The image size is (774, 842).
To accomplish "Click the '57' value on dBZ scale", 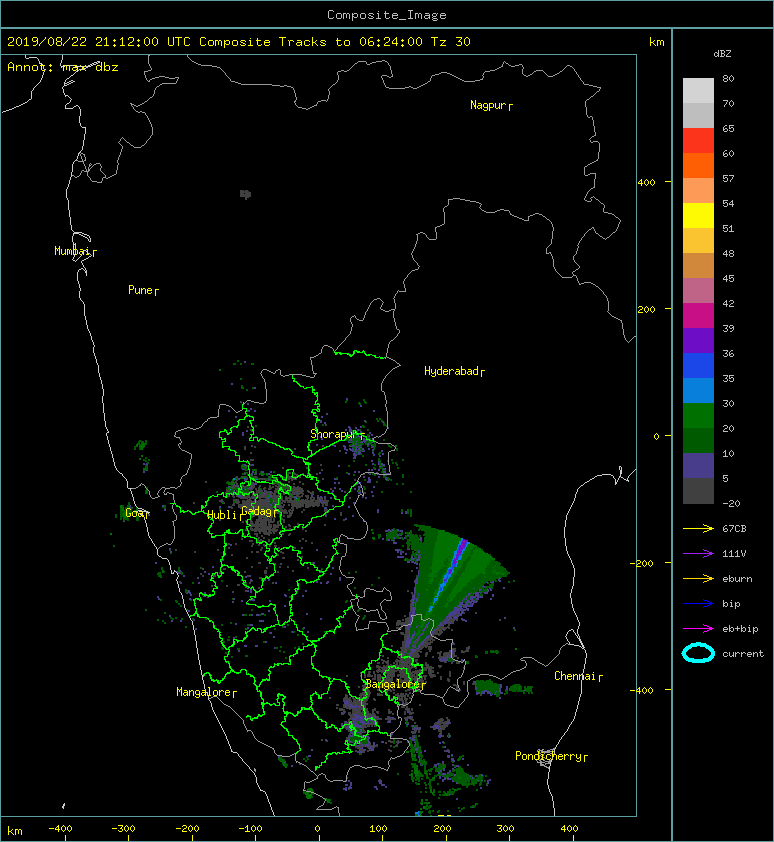I will click(x=728, y=178).
